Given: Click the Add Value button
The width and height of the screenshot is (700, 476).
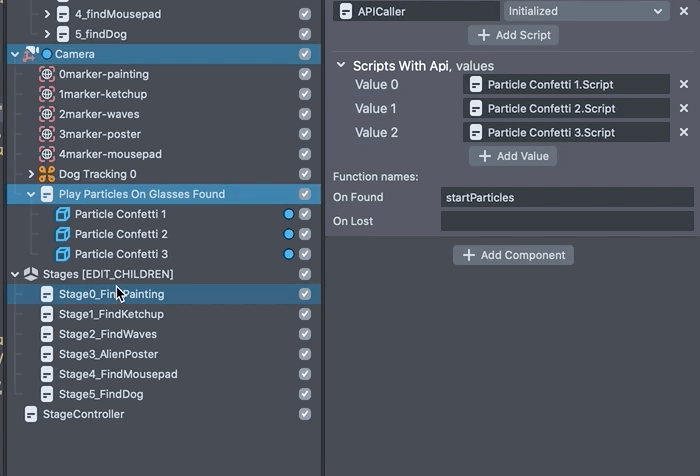Looking at the screenshot, I should click(x=513, y=156).
